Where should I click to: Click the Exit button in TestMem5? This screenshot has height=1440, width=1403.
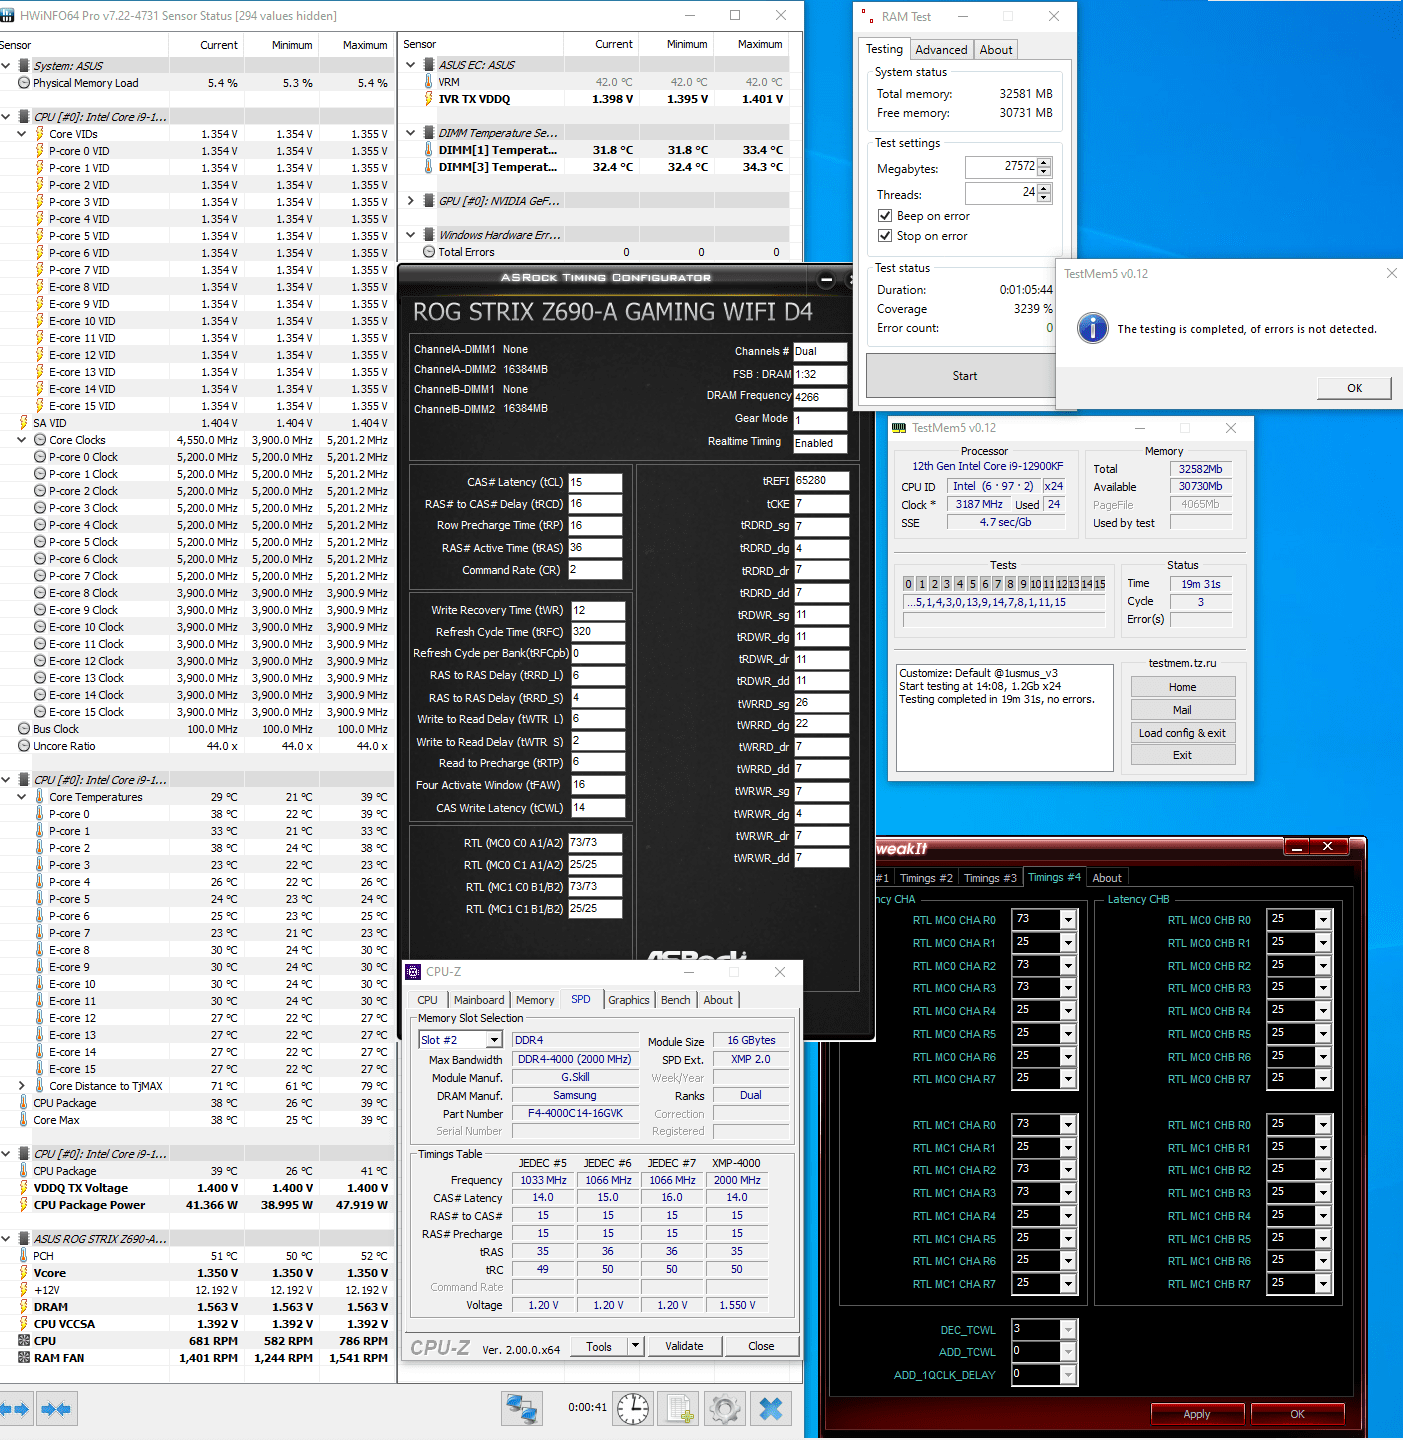[1182, 755]
